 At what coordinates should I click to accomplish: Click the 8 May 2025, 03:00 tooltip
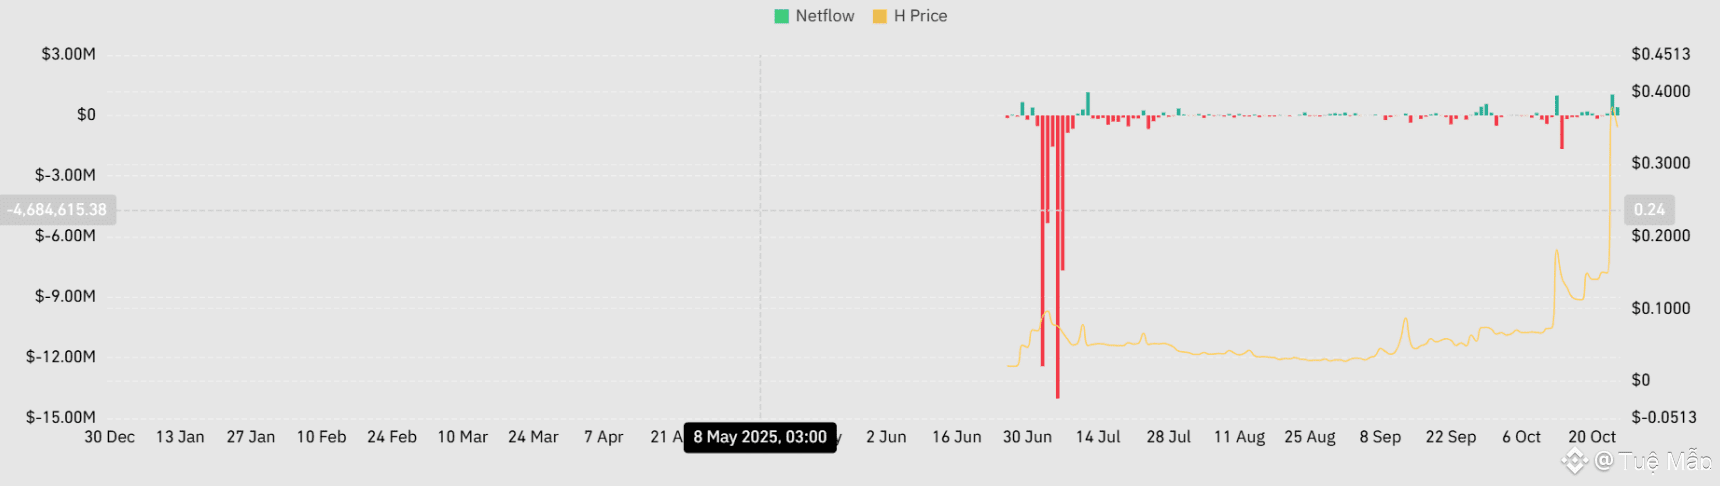[760, 437]
